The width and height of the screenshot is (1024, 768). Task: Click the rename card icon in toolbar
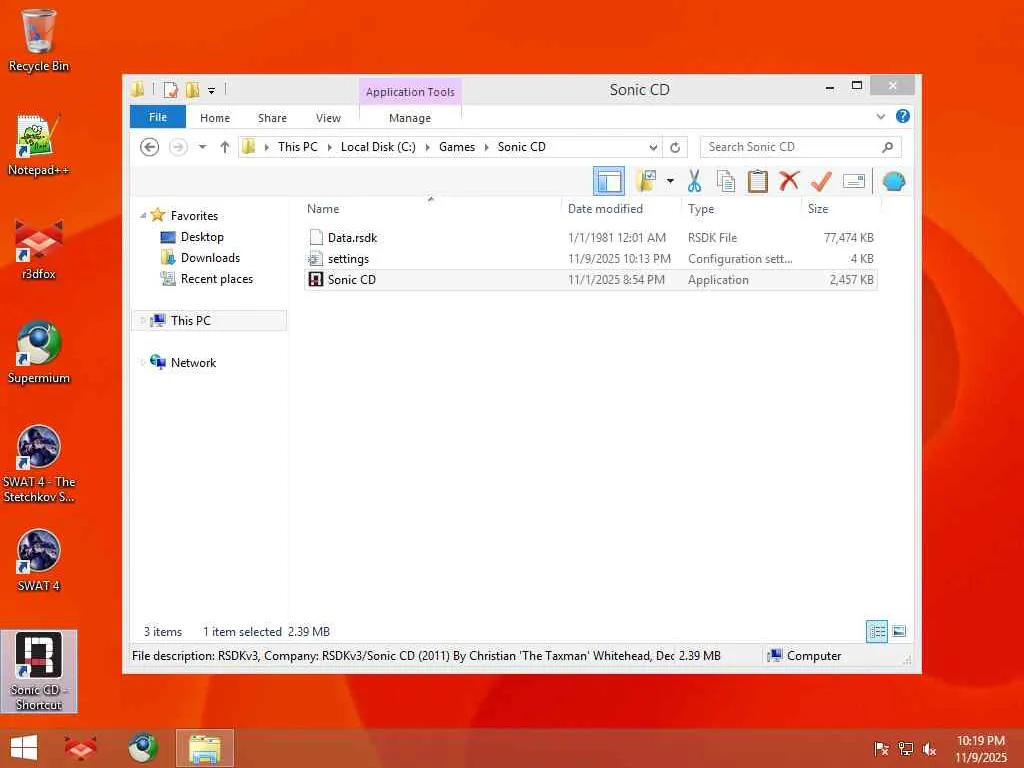coord(854,181)
